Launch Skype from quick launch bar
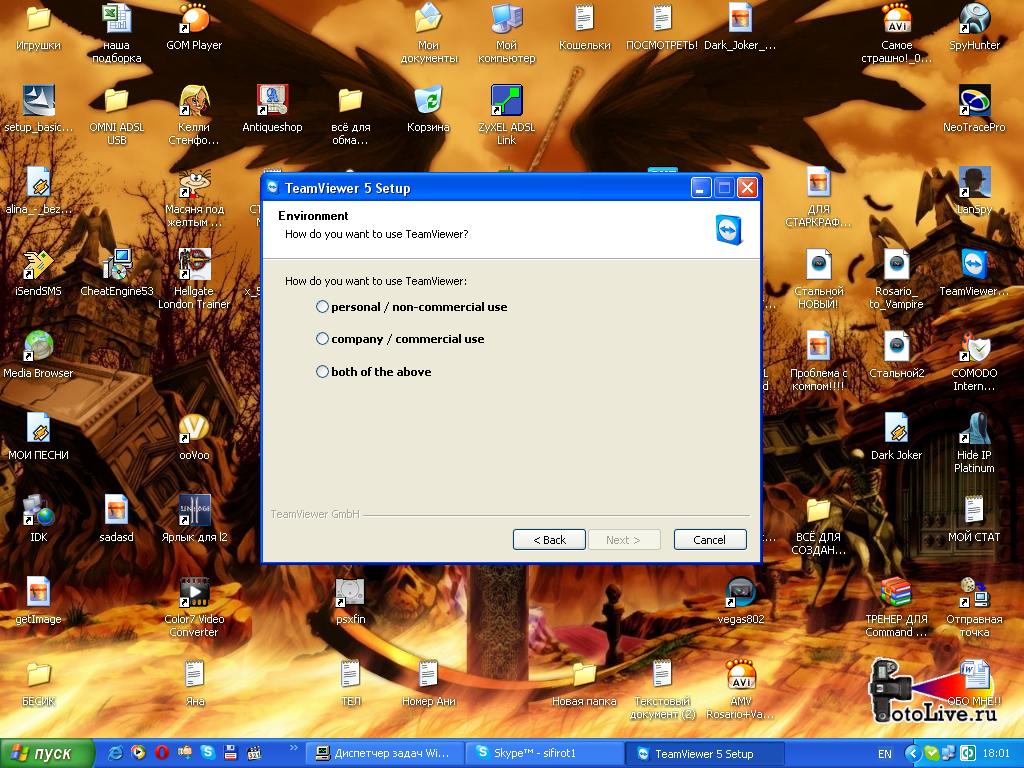The height and width of the screenshot is (768, 1024). pos(208,752)
